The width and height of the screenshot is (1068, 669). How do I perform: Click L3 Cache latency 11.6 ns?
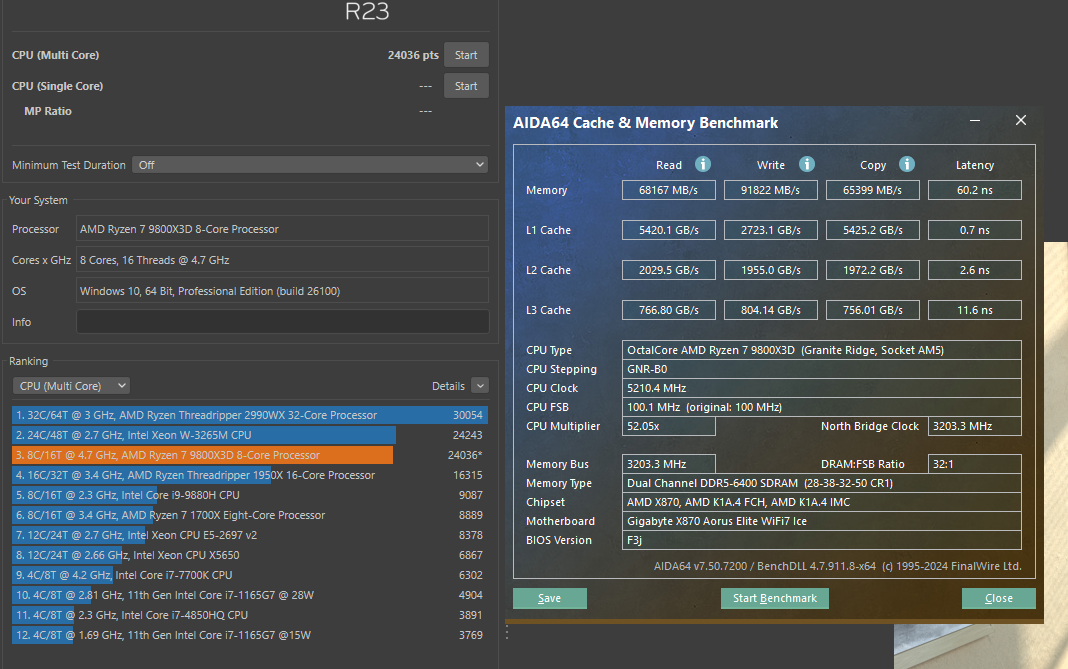click(975, 310)
